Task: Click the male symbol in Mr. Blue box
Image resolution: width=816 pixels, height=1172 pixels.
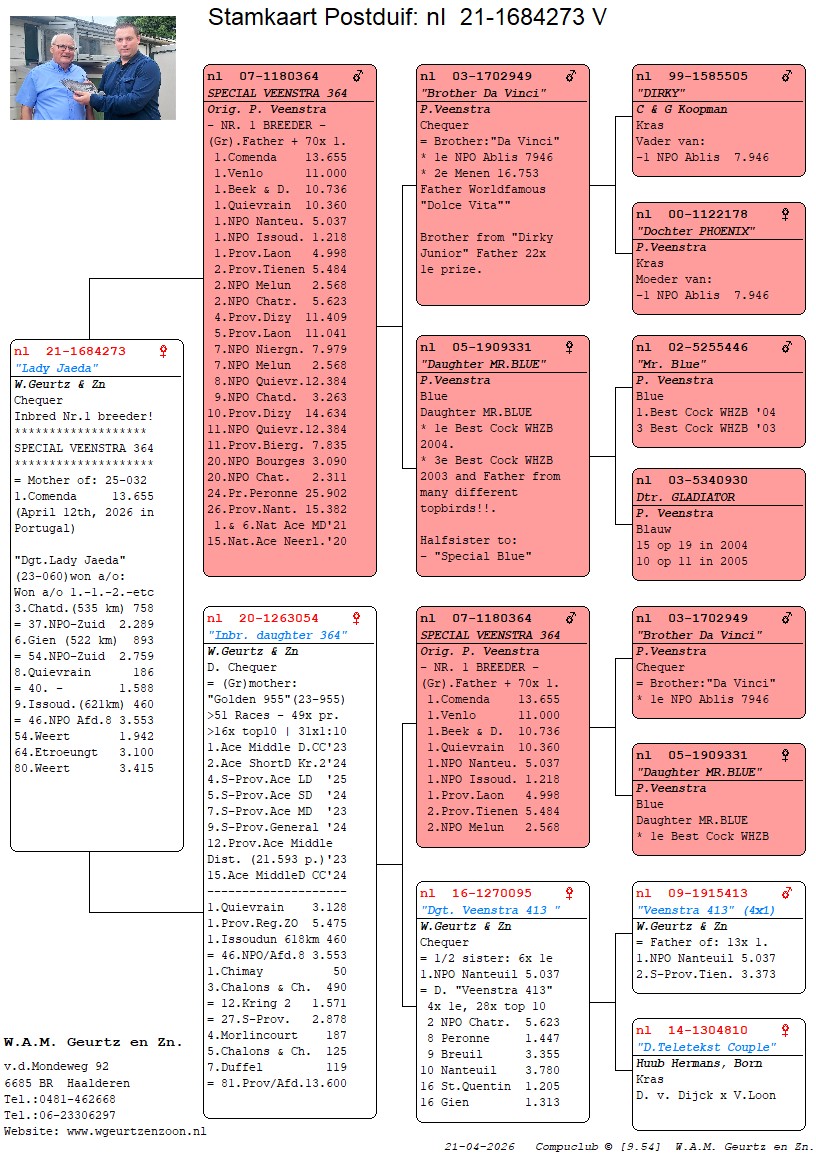Action: click(x=785, y=347)
